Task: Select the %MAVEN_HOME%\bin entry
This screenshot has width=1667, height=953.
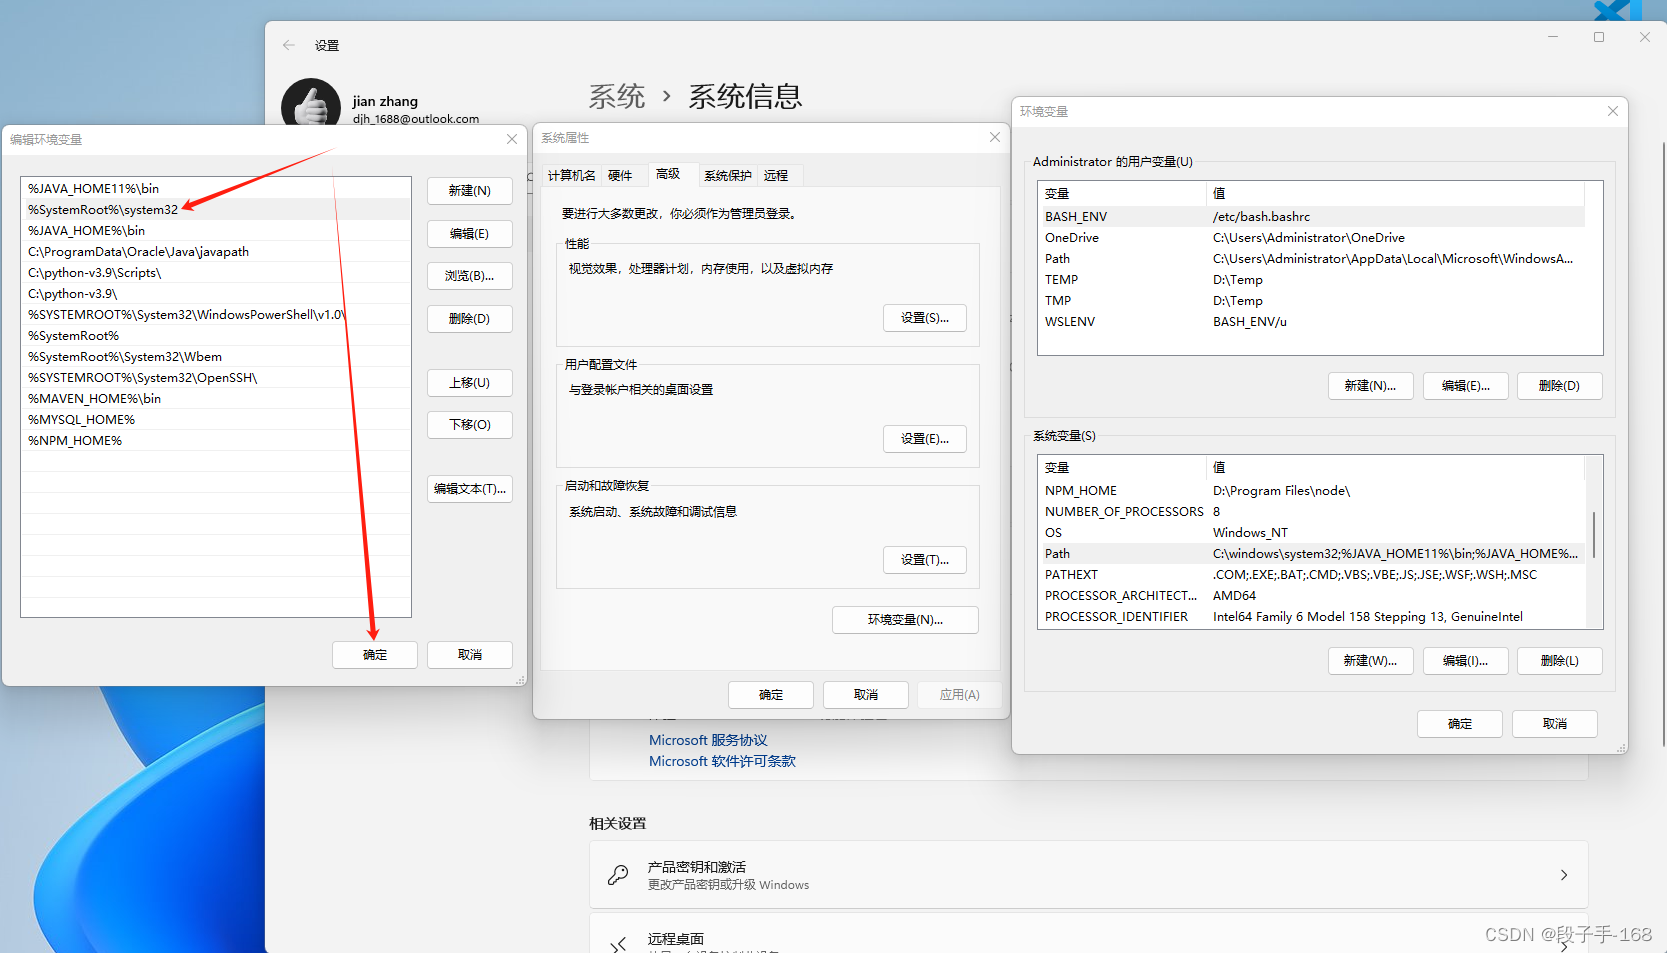Action: point(216,398)
